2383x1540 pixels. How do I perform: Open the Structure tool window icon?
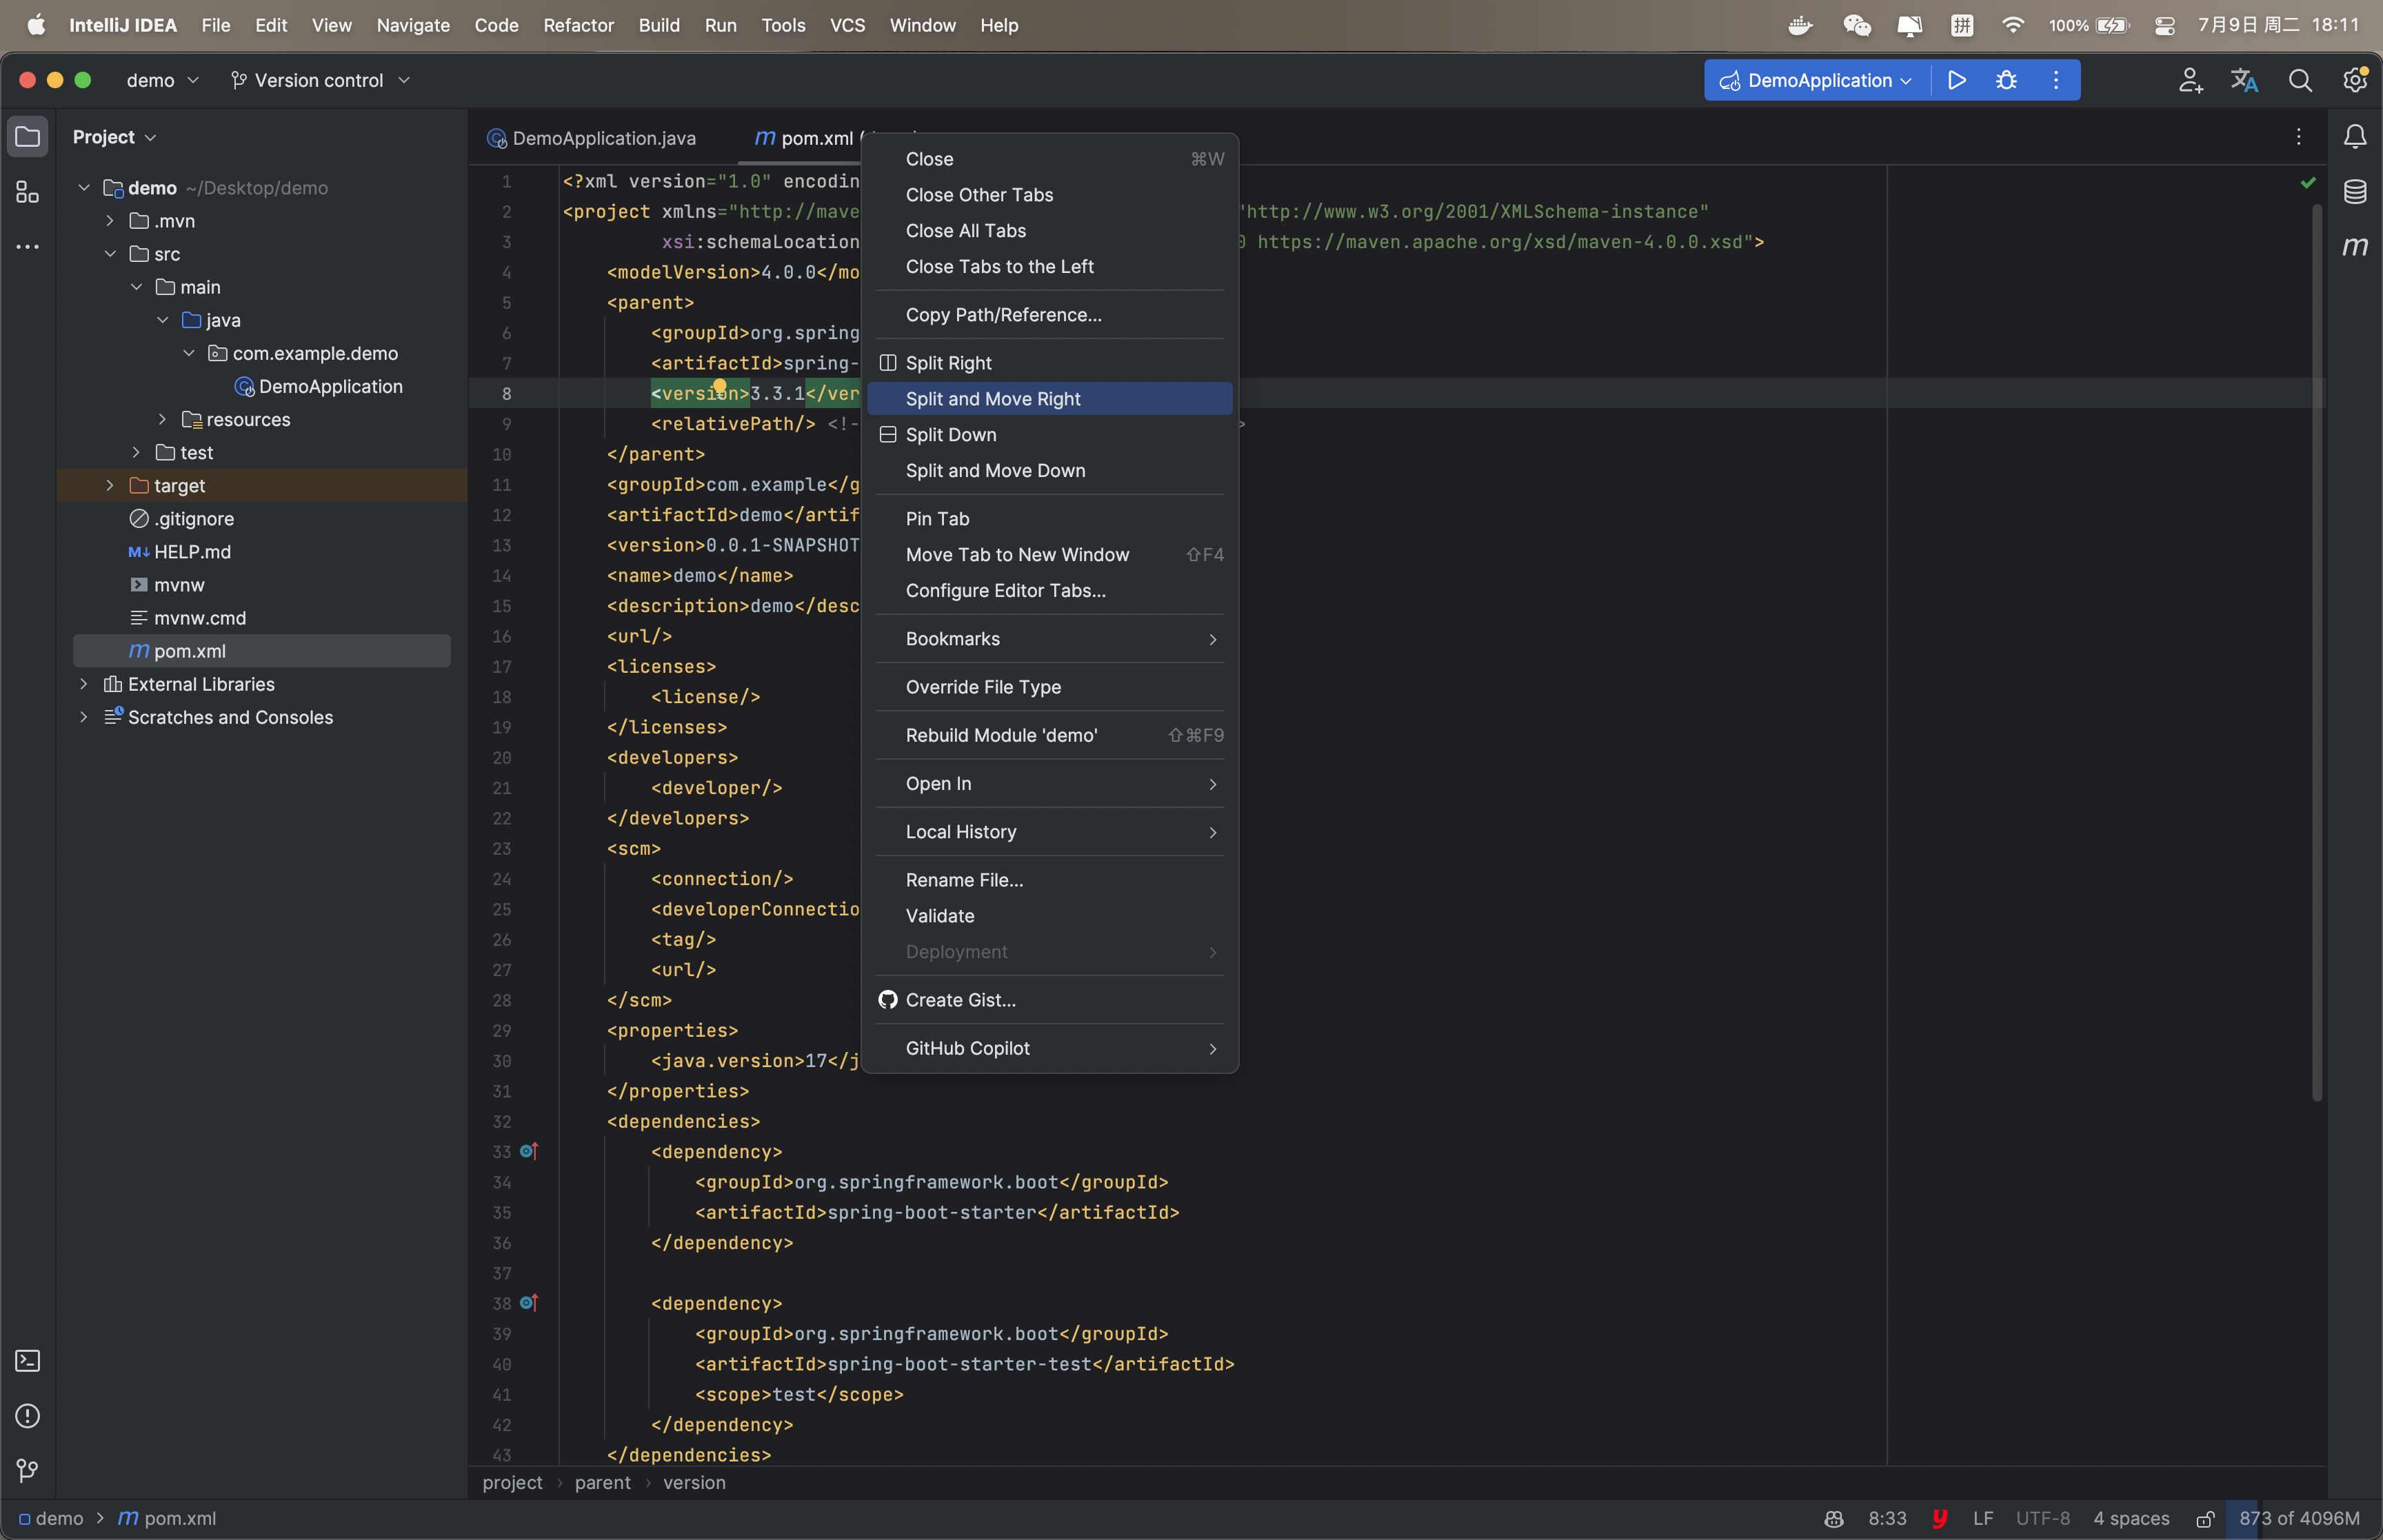click(x=27, y=191)
